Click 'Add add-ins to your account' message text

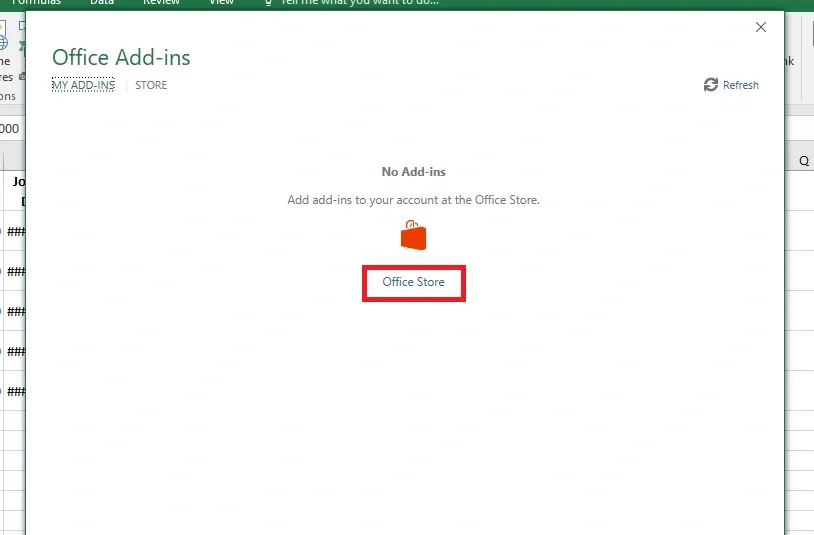tap(413, 200)
